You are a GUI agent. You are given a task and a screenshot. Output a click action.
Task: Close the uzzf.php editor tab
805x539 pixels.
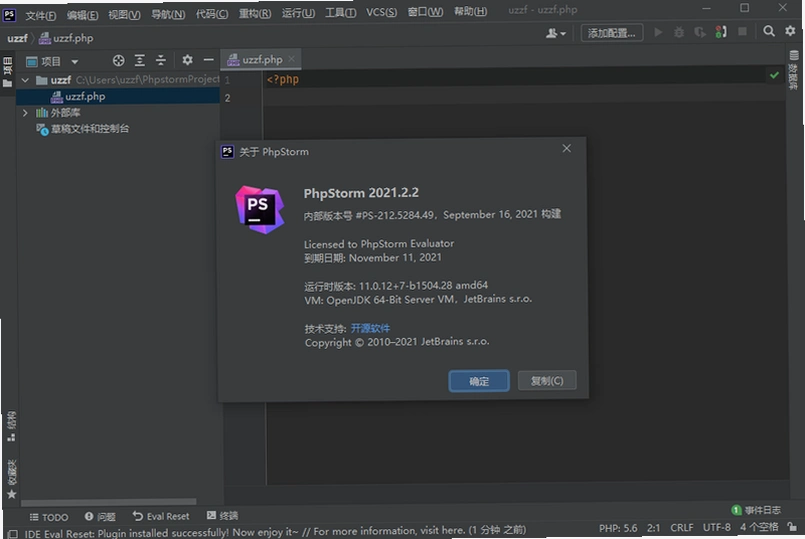tap(292, 59)
